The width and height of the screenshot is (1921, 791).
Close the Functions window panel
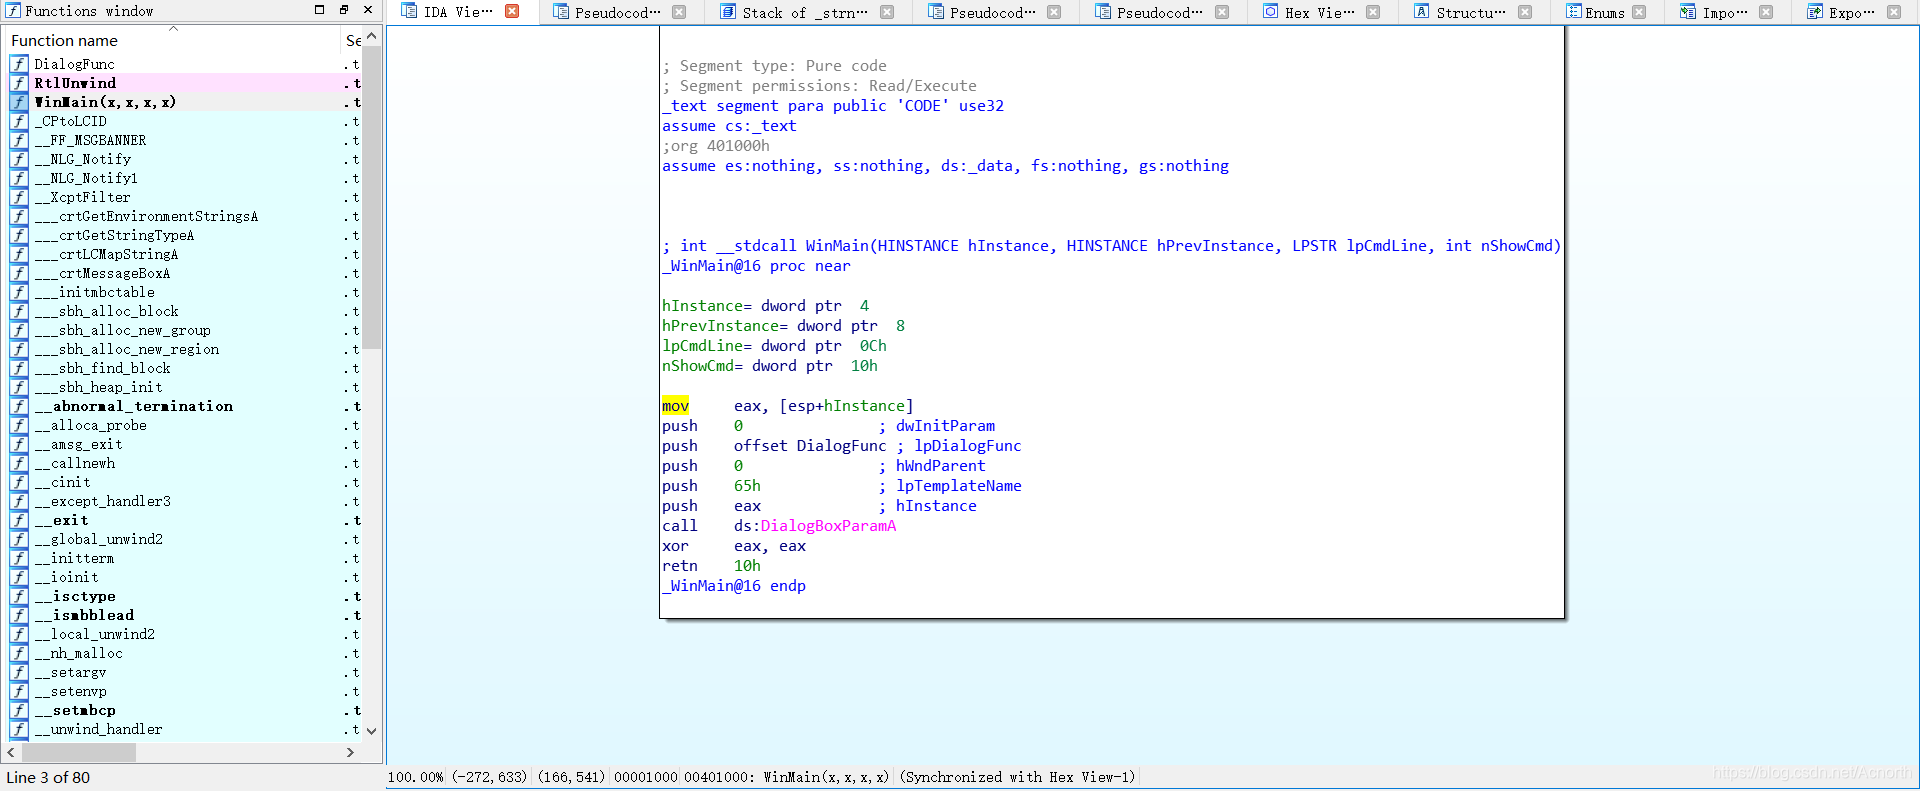368,10
